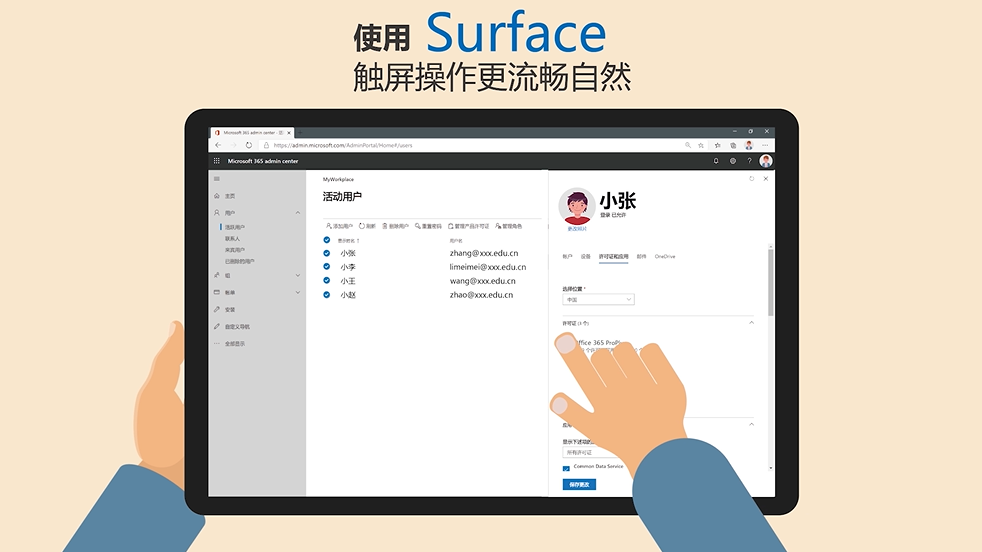The width and height of the screenshot is (982, 552).
Task: Click the zhang@xxx.edu.cn username cell
Action: [x=484, y=253]
